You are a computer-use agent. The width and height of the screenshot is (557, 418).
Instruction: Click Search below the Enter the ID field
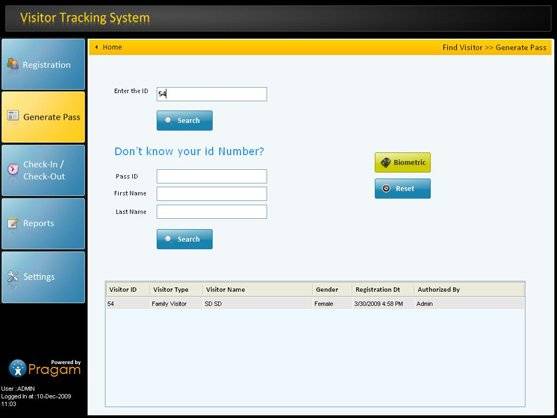pos(185,120)
